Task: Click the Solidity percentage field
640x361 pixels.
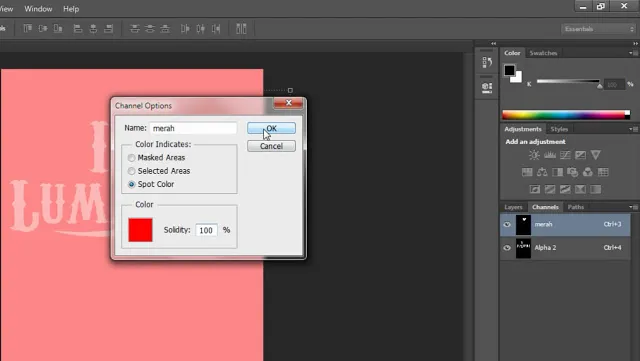Action: [x=206, y=230]
